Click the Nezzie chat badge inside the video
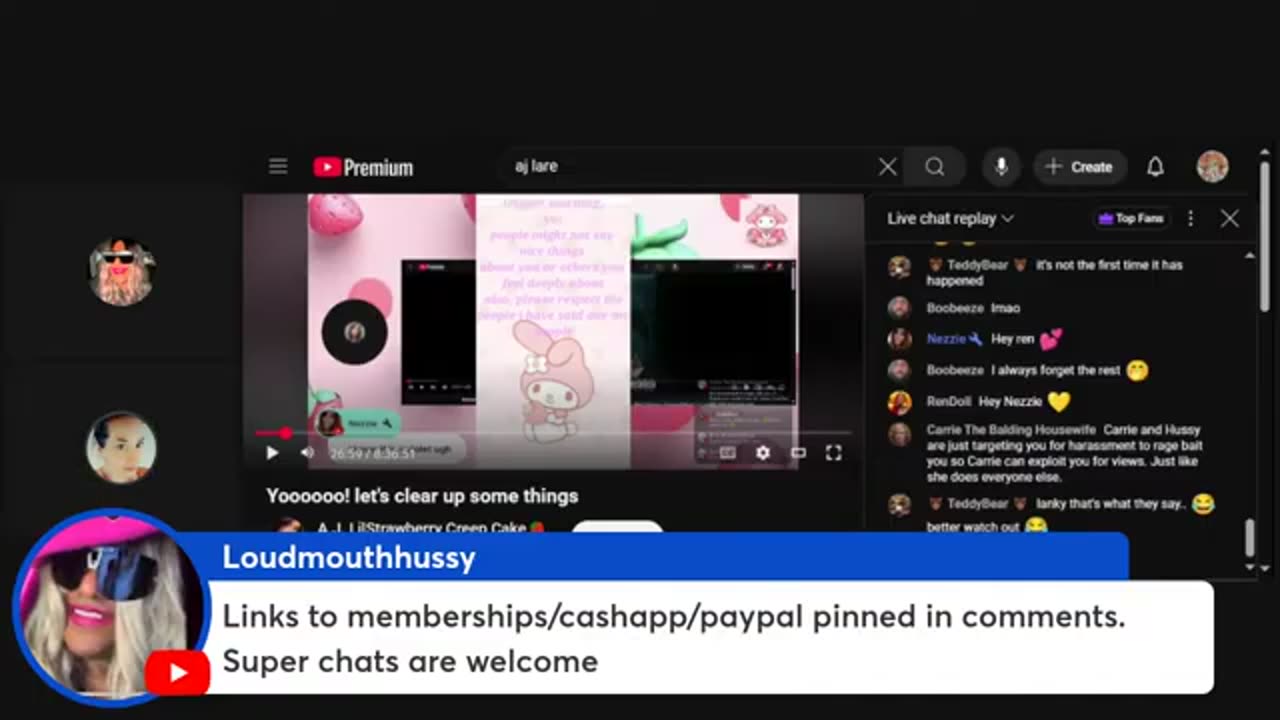The height and width of the screenshot is (720, 1280). [x=359, y=423]
